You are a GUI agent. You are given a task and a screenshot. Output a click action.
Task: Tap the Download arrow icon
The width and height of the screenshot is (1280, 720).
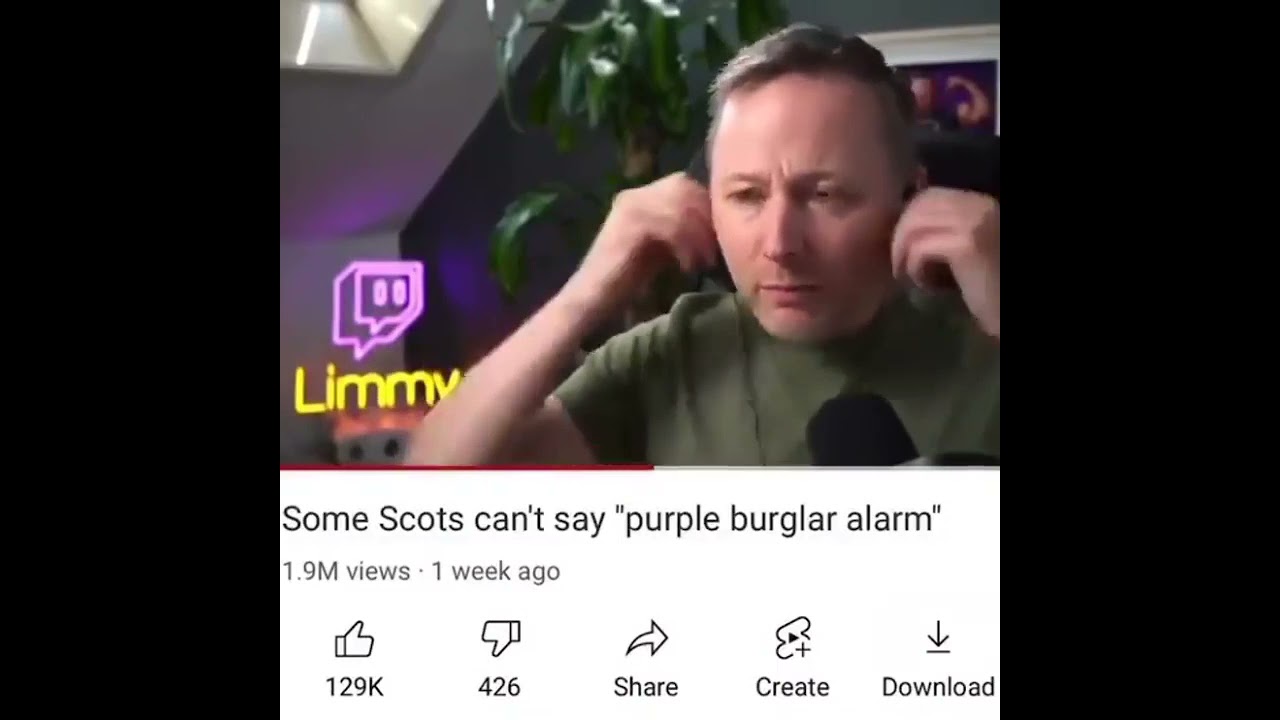click(938, 638)
